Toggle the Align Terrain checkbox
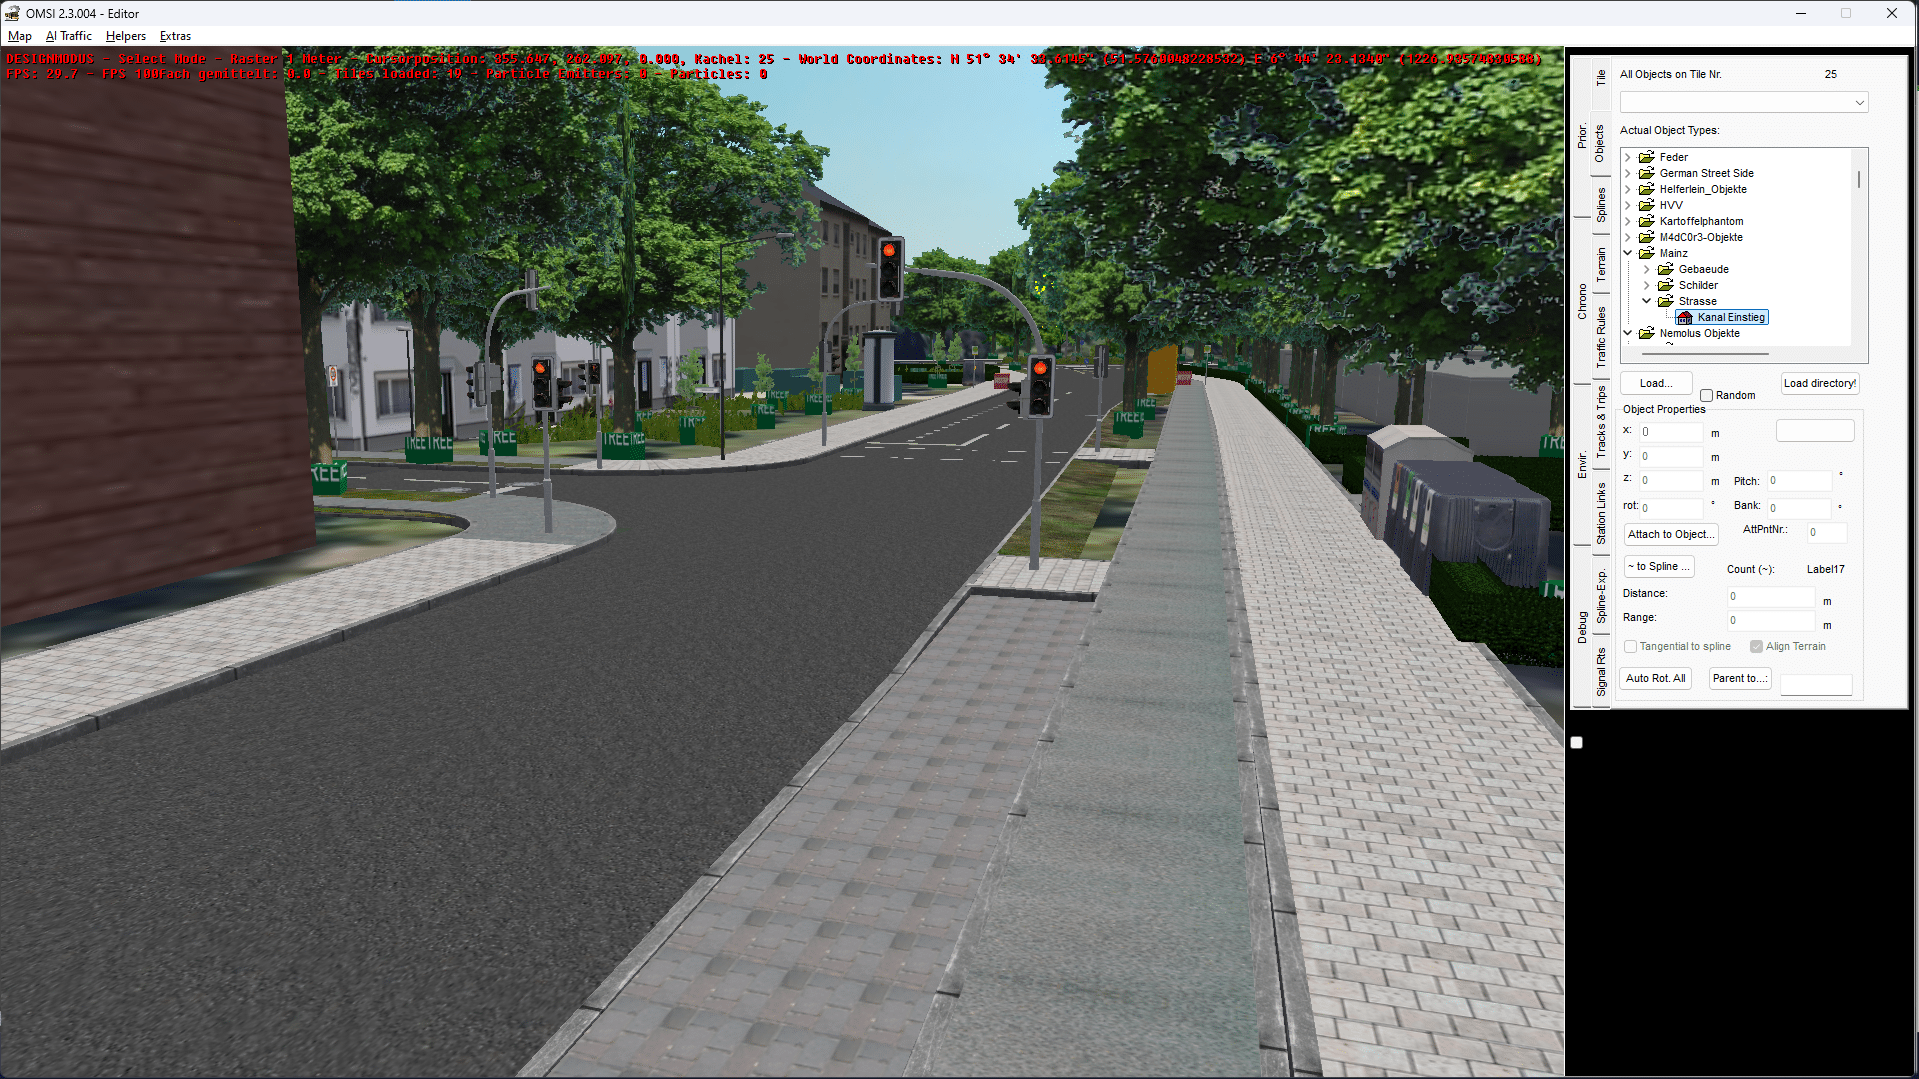The height and width of the screenshot is (1079, 1919). coord(1756,647)
